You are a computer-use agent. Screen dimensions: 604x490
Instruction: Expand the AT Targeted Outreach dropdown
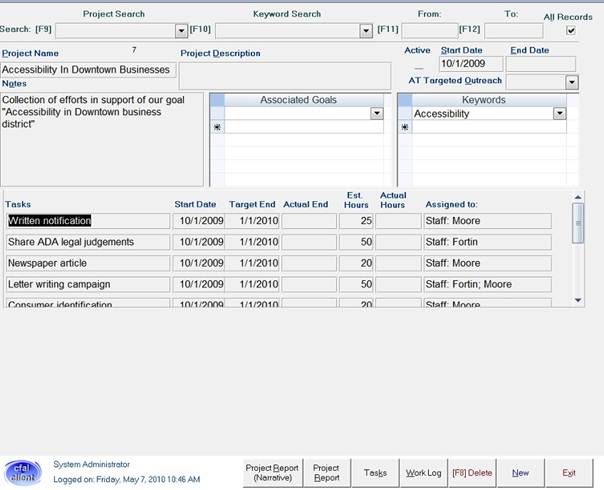(572, 82)
